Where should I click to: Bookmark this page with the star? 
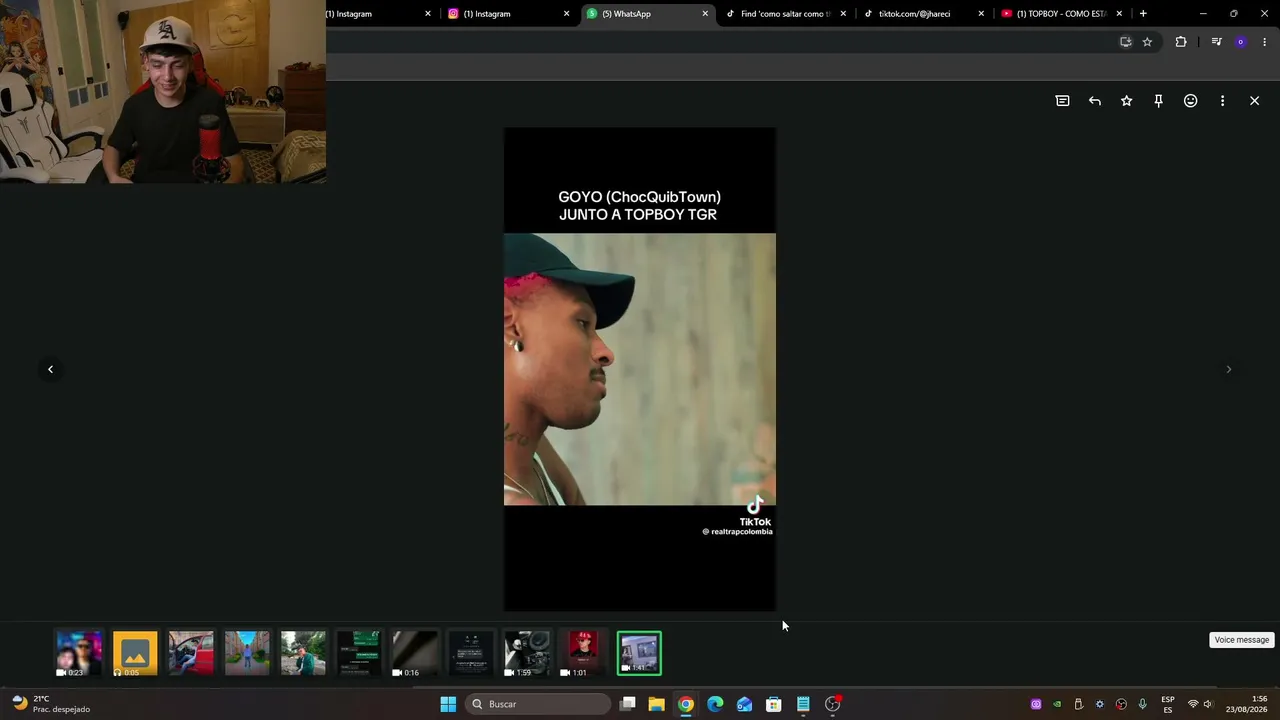coord(1147,42)
